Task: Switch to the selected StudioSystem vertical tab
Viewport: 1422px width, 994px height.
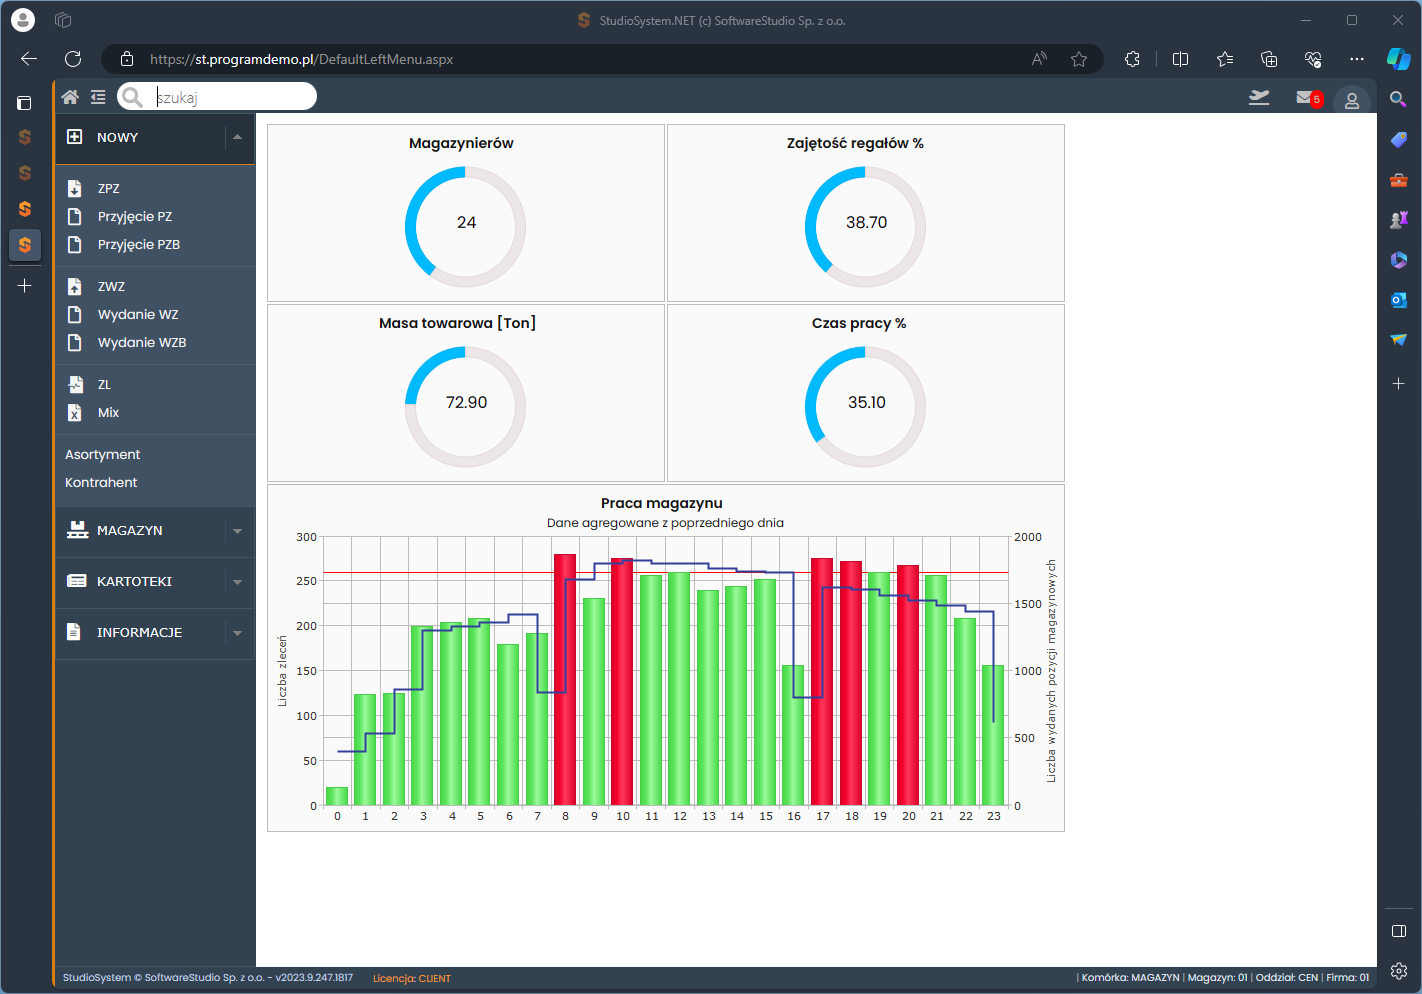Action: tap(25, 245)
